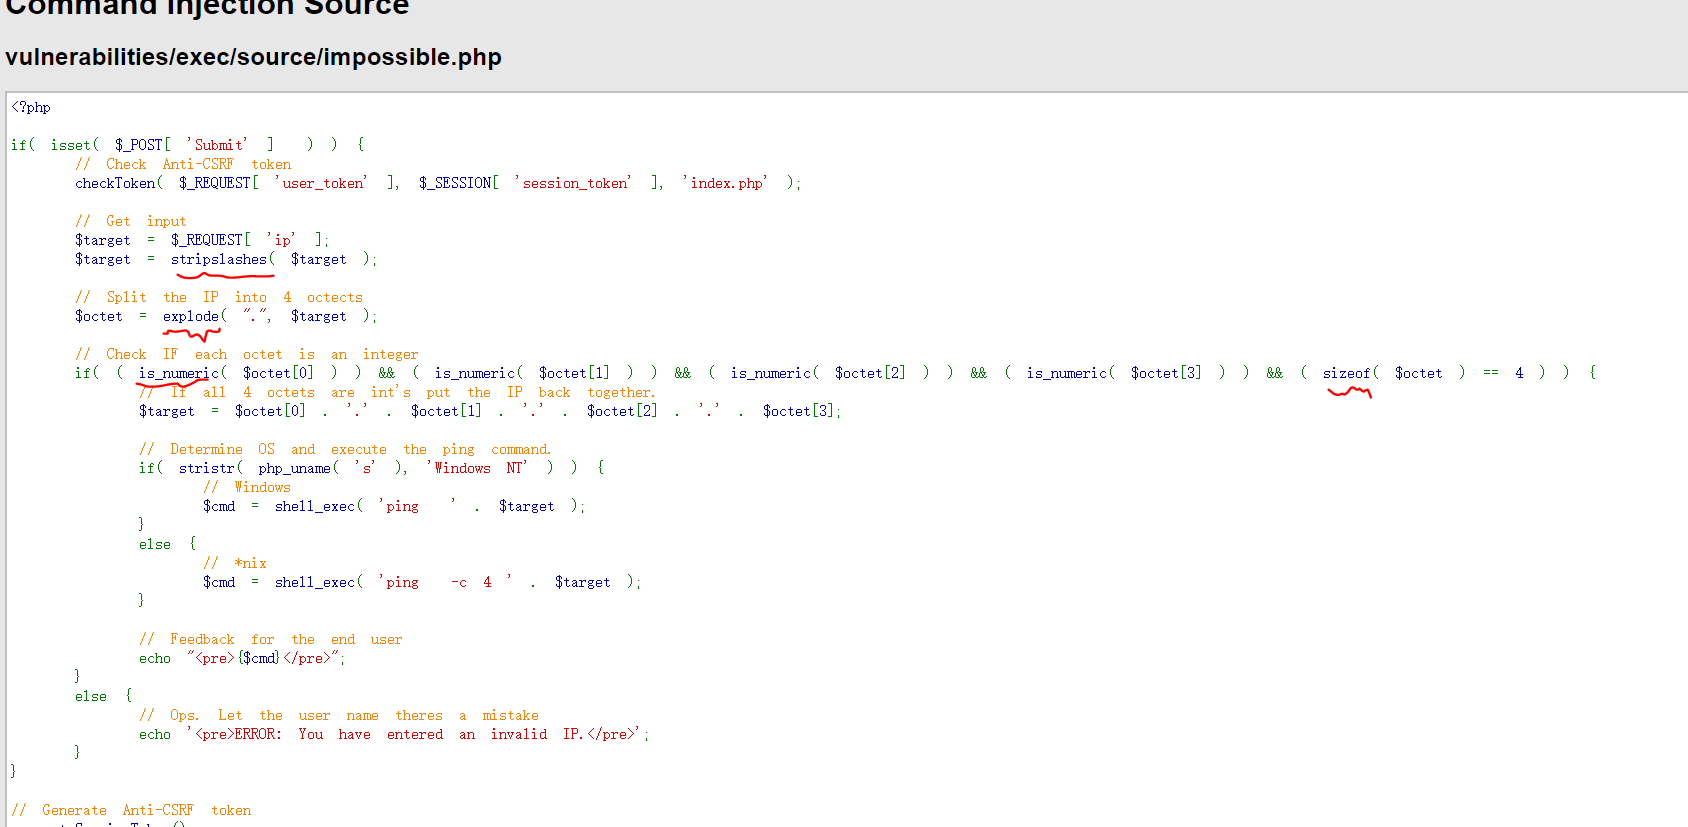
Task: Click the 'user_token' string
Action: [x=322, y=183]
